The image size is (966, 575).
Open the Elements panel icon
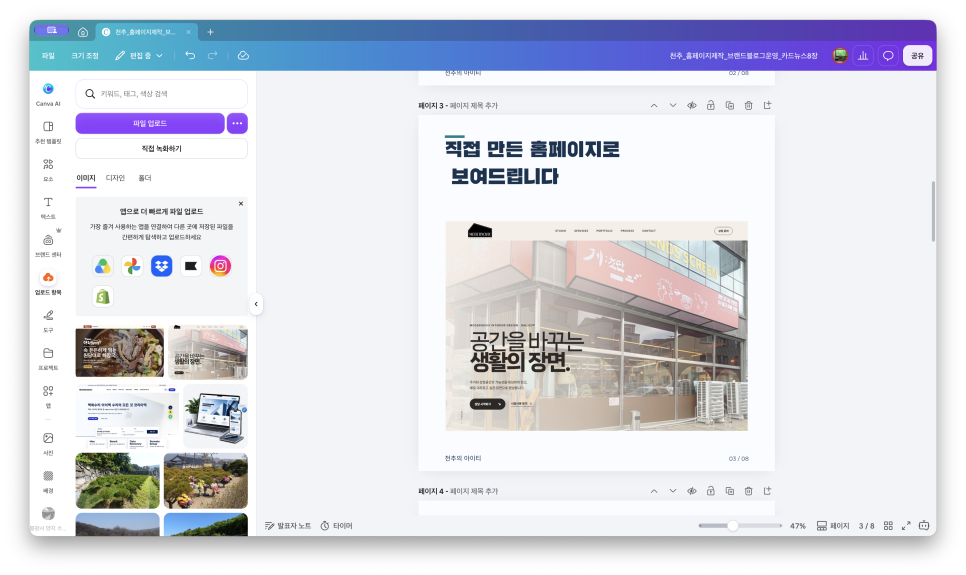point(48,164)
